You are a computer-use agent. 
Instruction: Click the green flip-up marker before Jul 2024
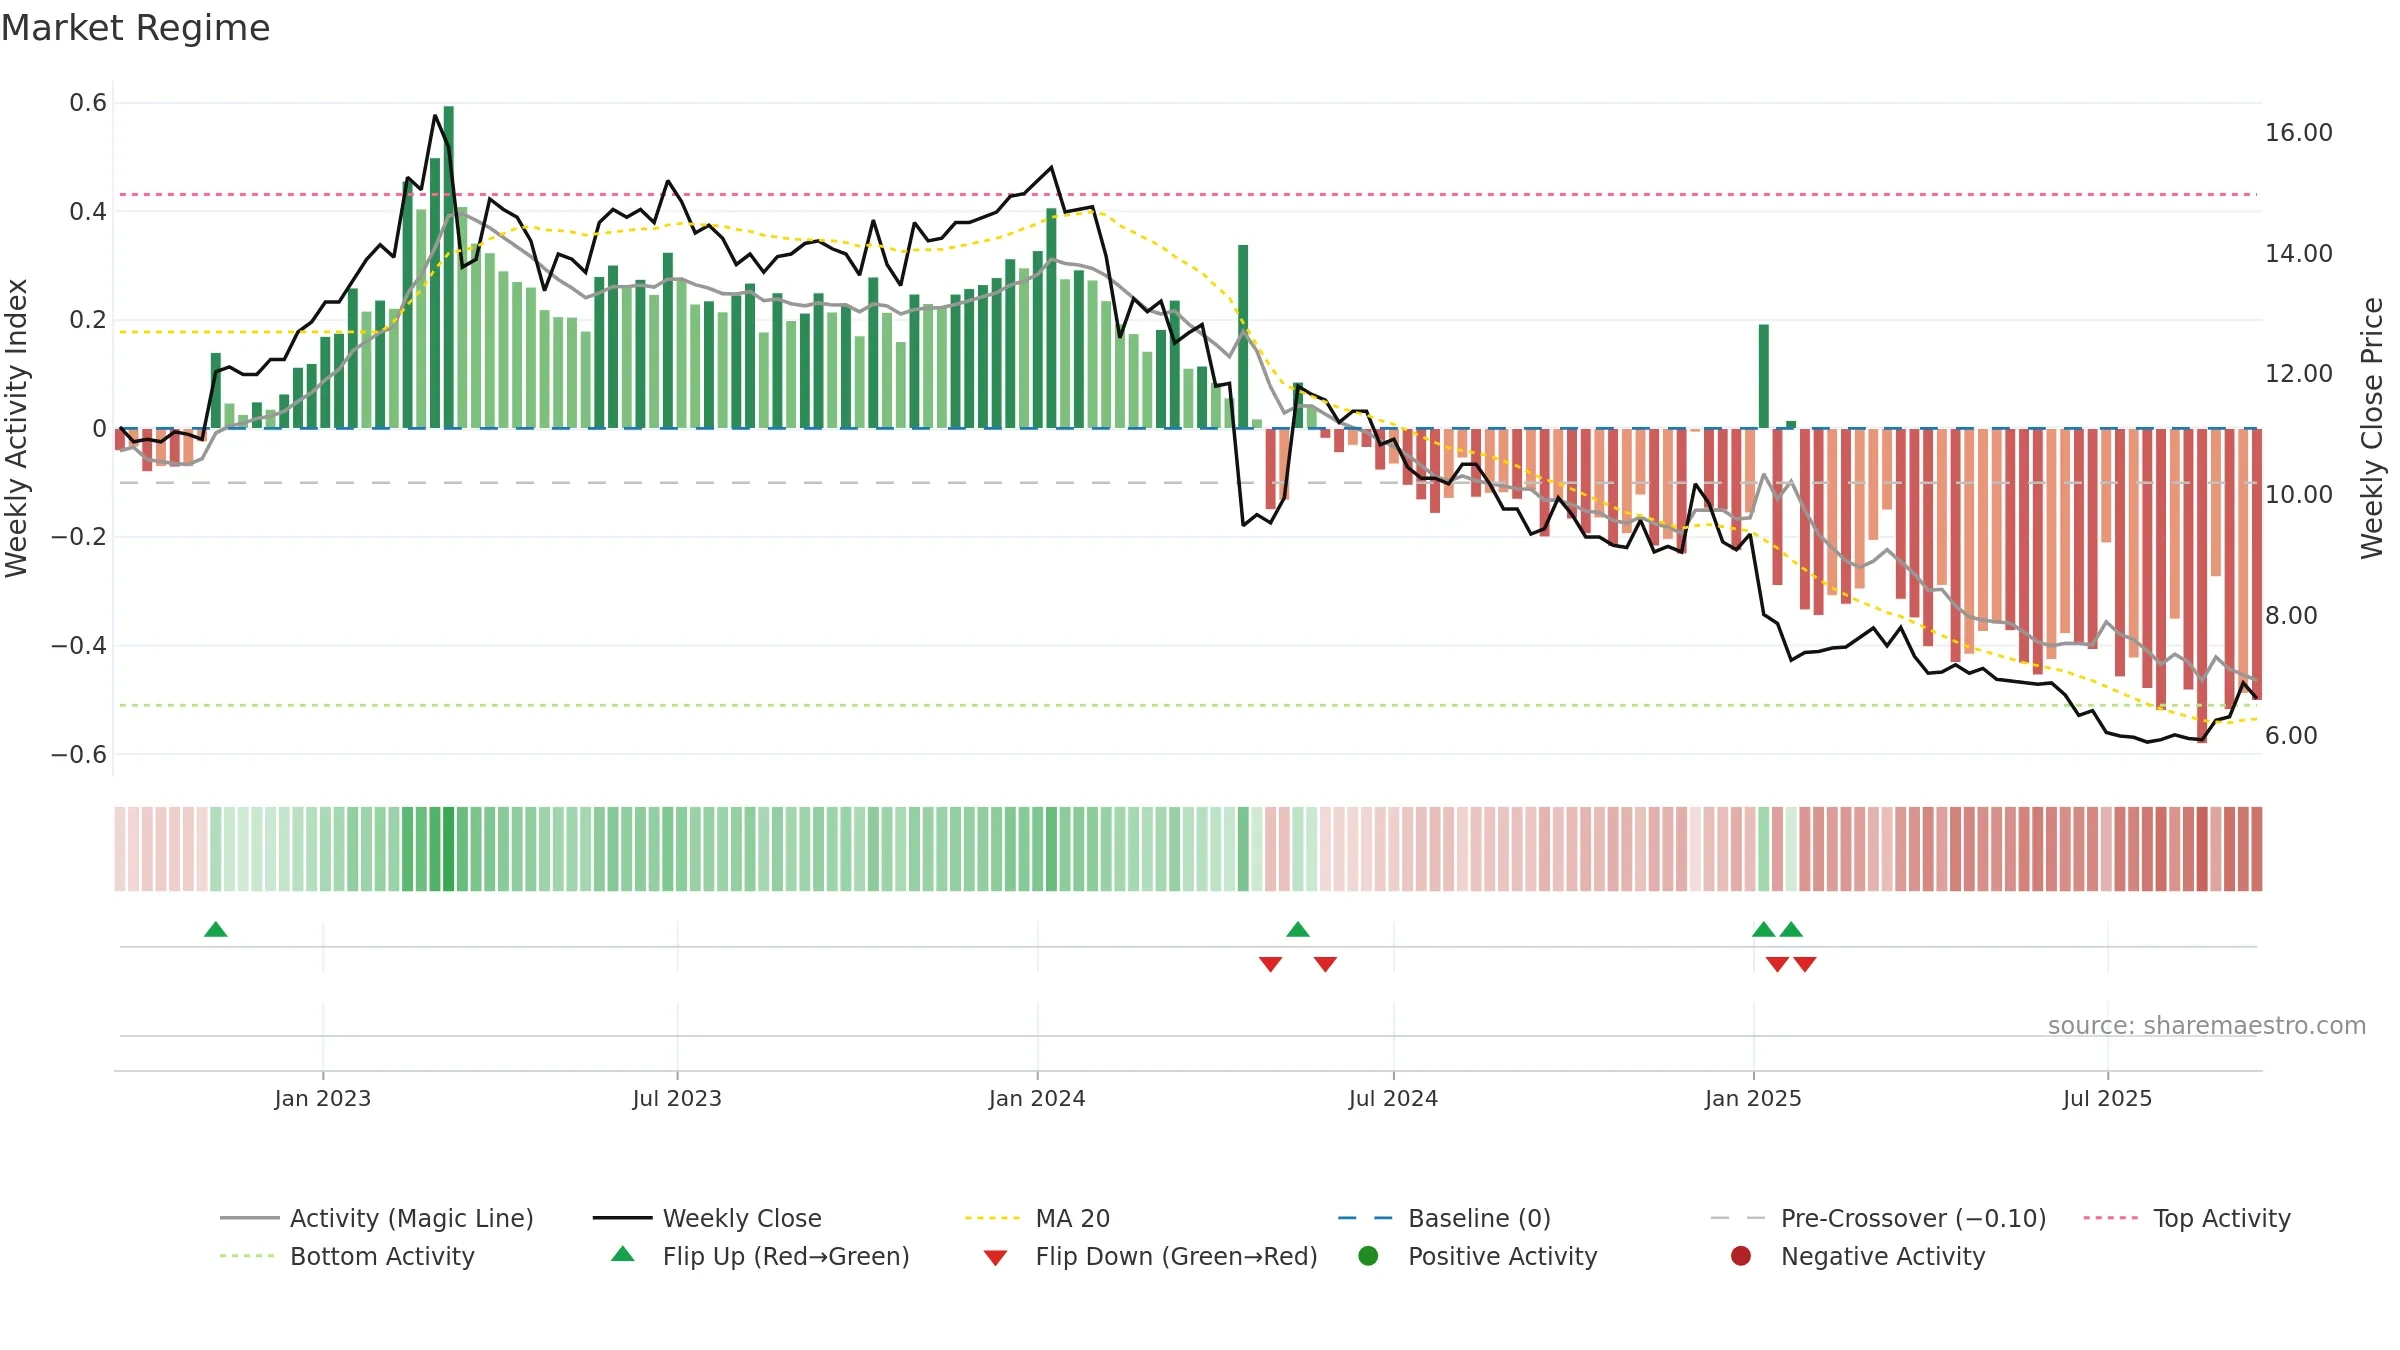click(1298, 930)
